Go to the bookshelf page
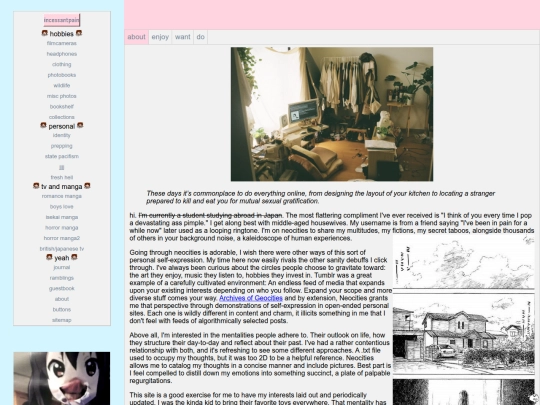 [x=62, y=106]
